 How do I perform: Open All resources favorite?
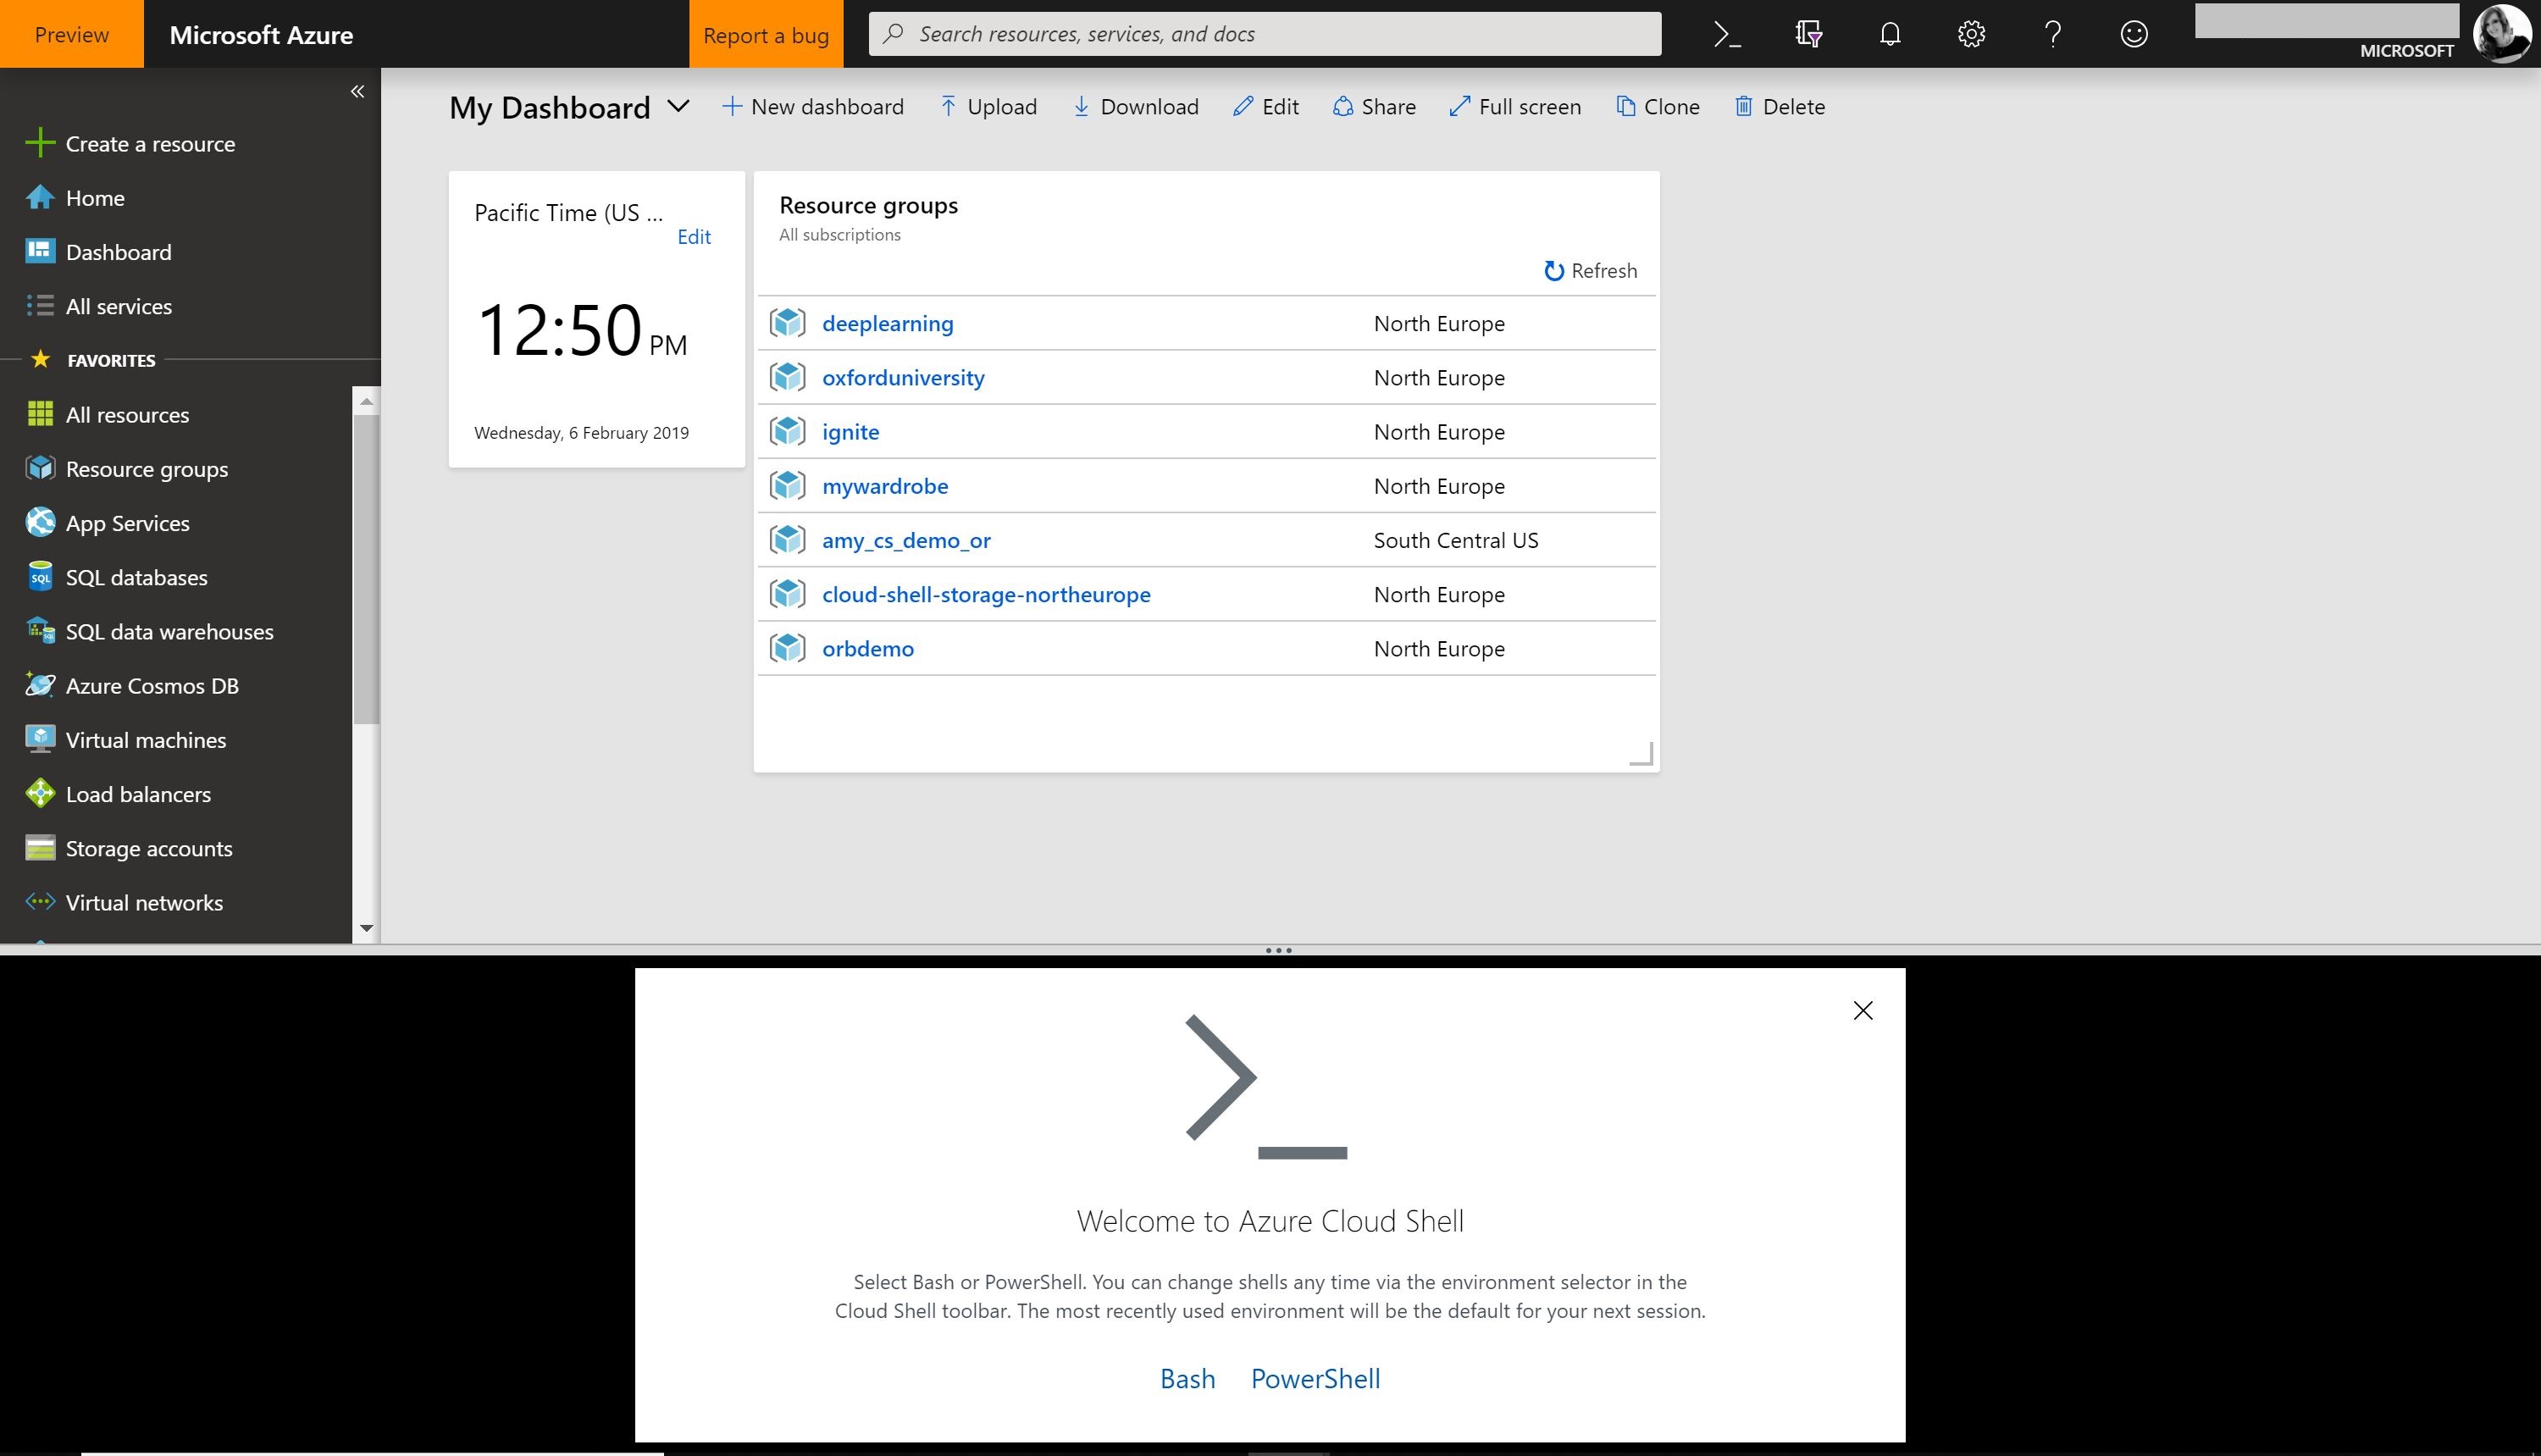pos(127,415)
